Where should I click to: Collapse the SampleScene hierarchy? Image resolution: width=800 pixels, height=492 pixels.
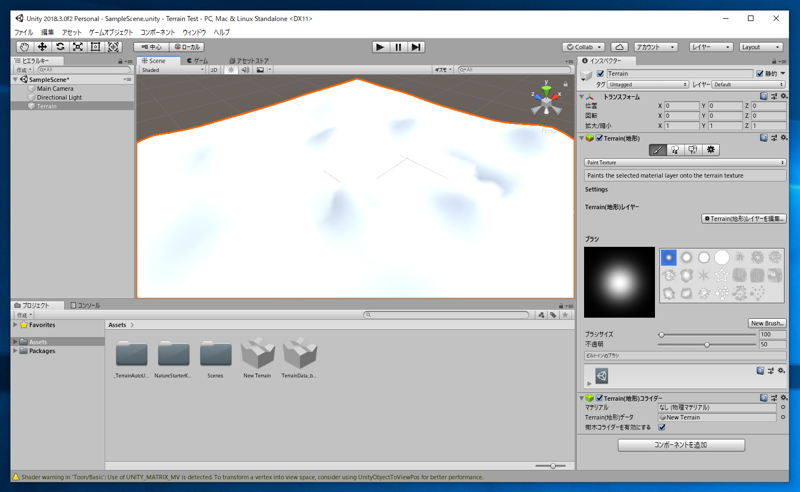pyautogui.click(x=16, y=80)
